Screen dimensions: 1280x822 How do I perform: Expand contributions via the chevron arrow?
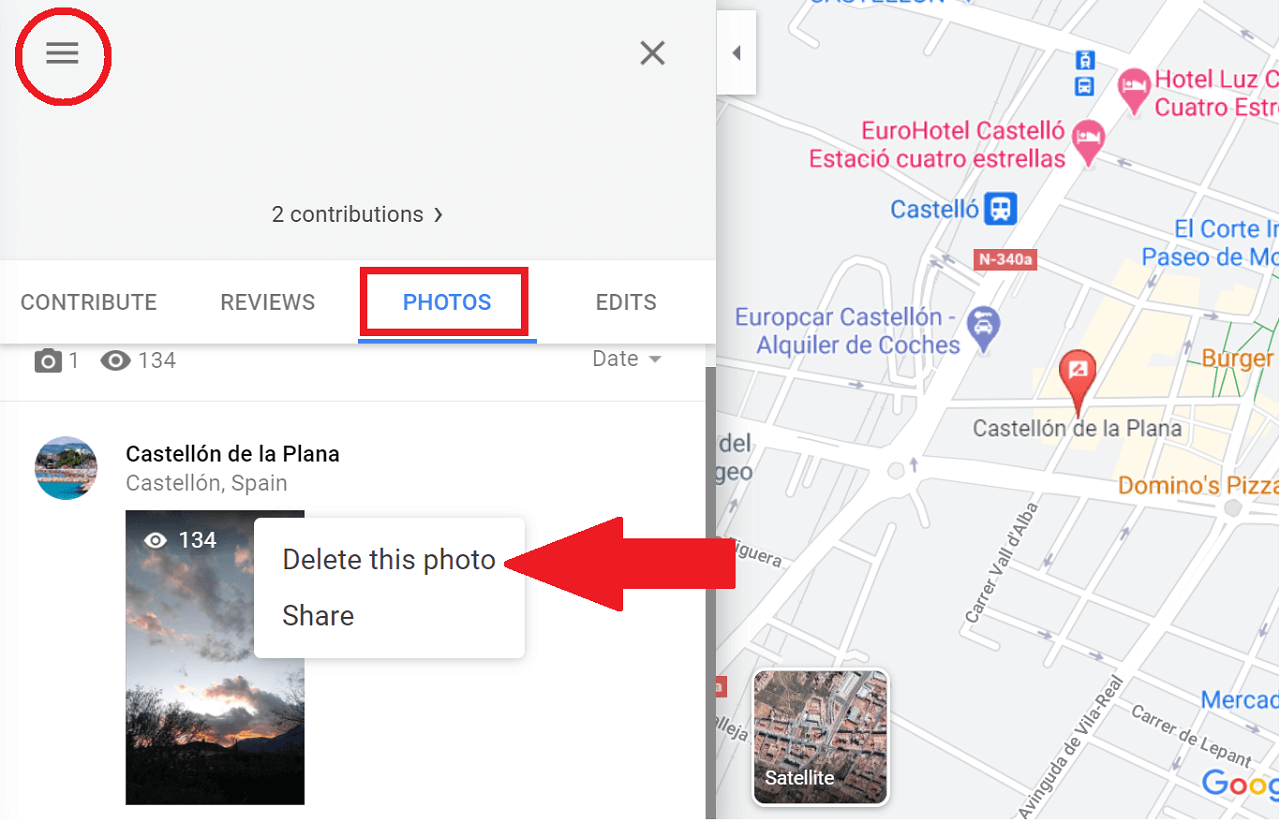click(x=437, y=214)
